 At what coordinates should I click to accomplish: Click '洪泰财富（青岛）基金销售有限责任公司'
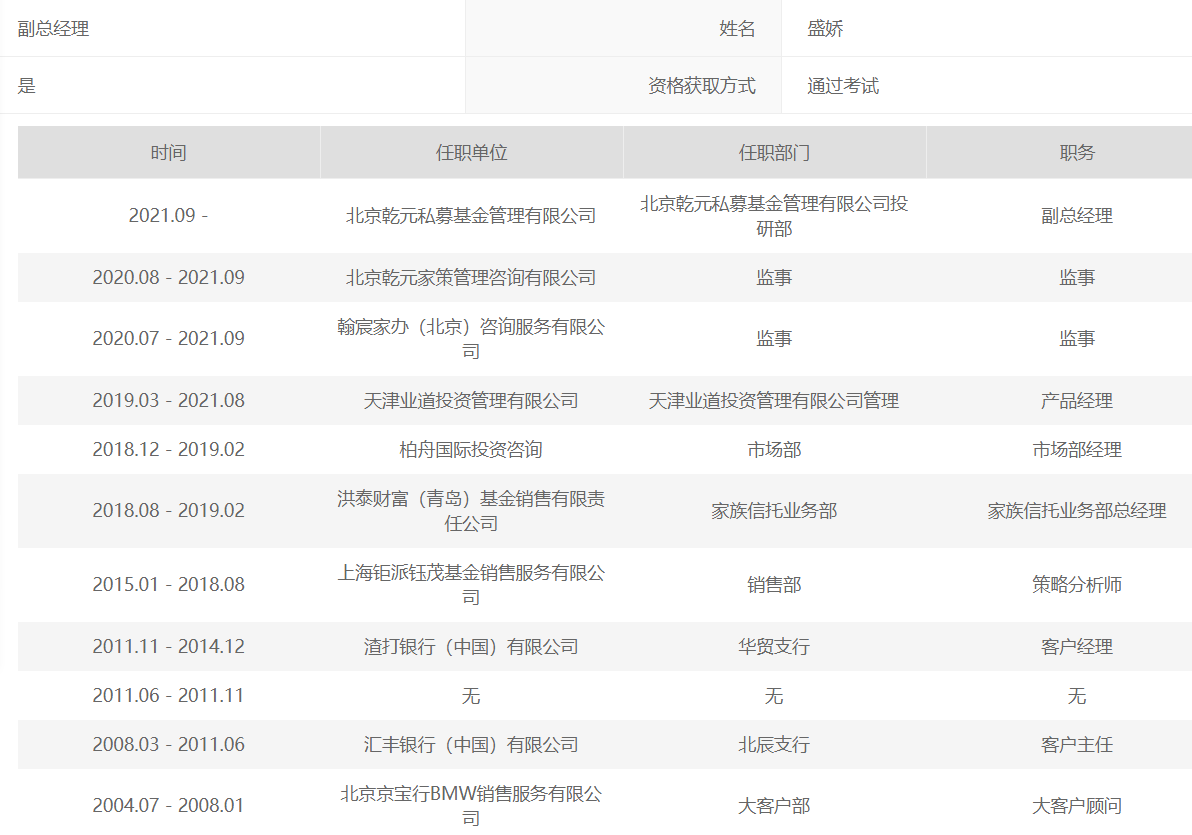[471, 511]
